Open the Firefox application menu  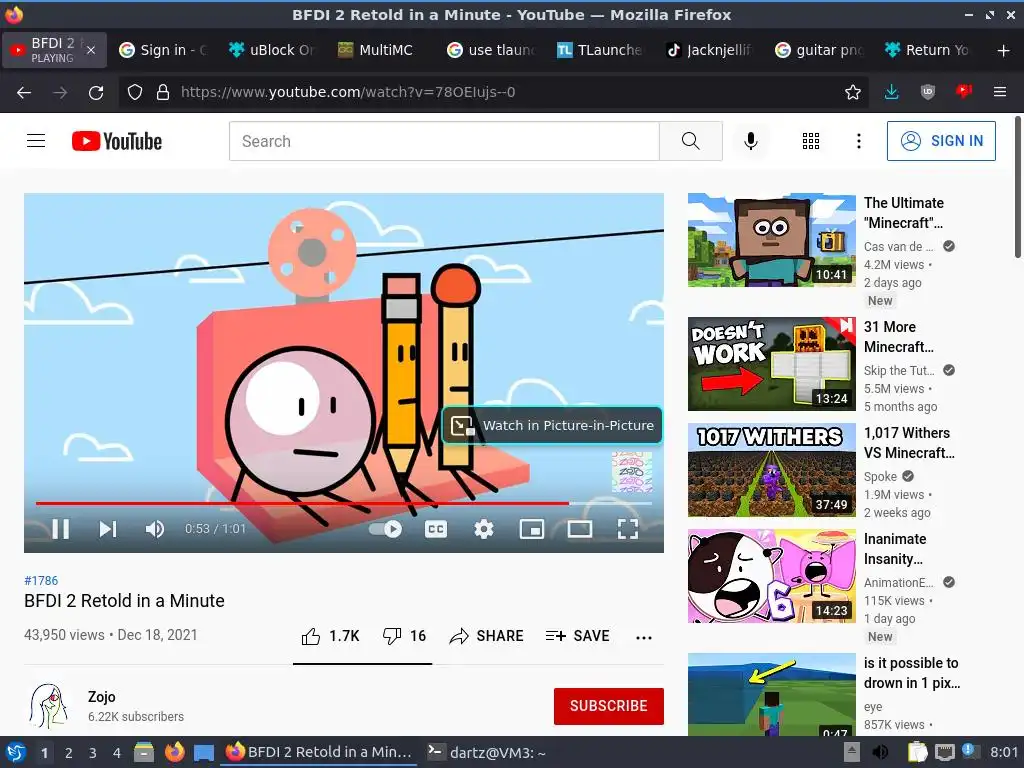click(x=1000, y=93)
